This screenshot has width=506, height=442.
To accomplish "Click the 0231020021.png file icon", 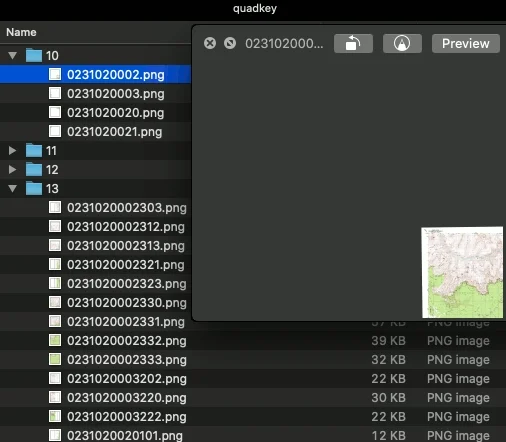I will coord(55,131).
